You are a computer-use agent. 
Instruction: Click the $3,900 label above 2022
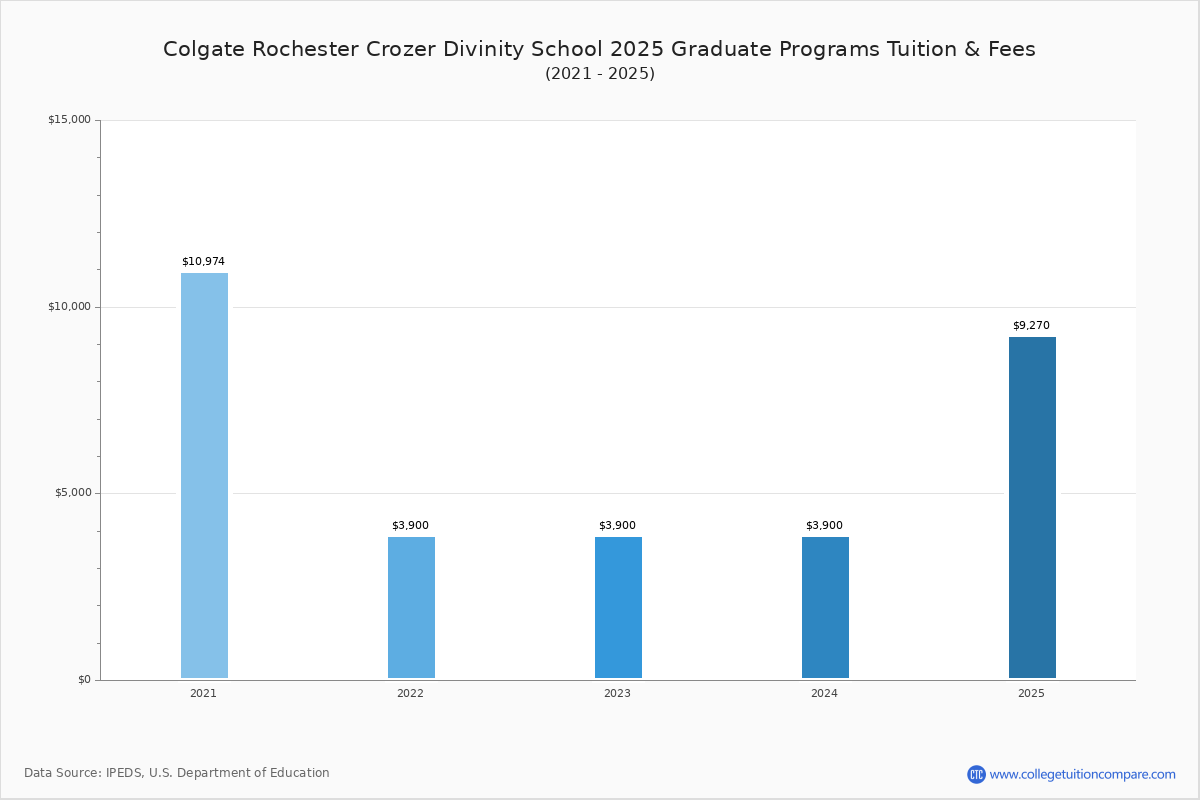410,526
